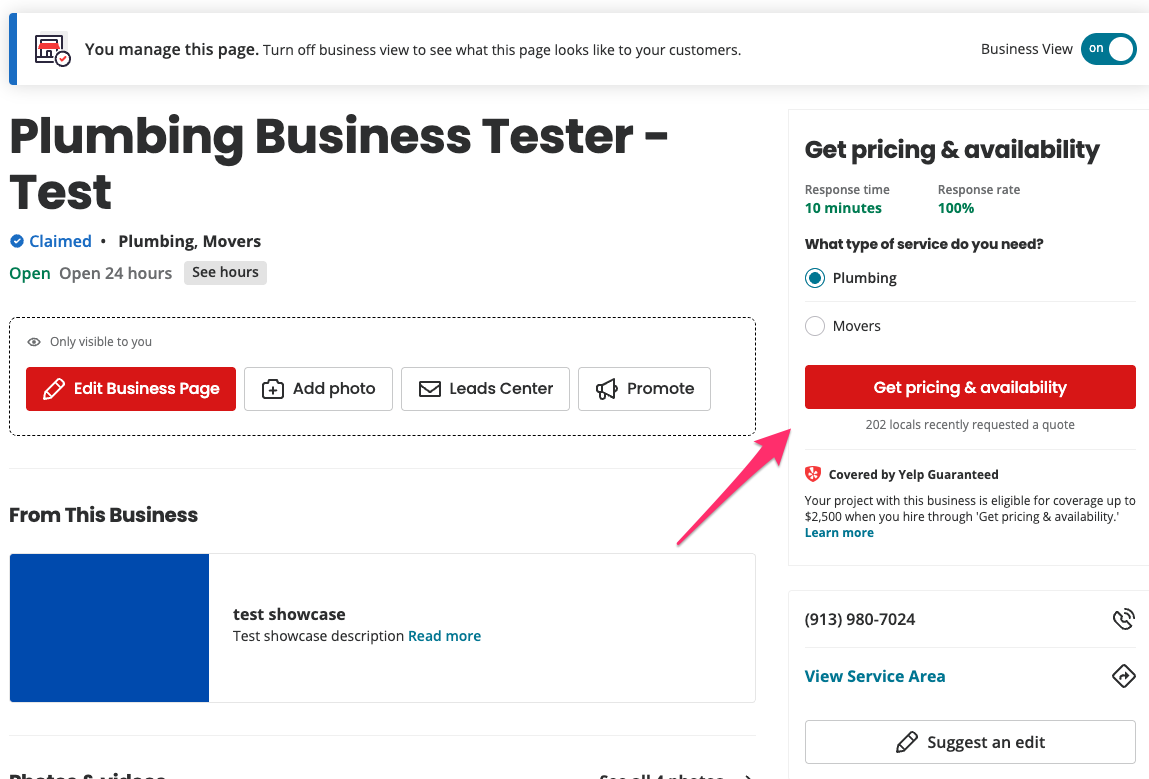This screenshot has height=779, width=1149.
Task: Click See hours button
Action: tap(225, 273)
